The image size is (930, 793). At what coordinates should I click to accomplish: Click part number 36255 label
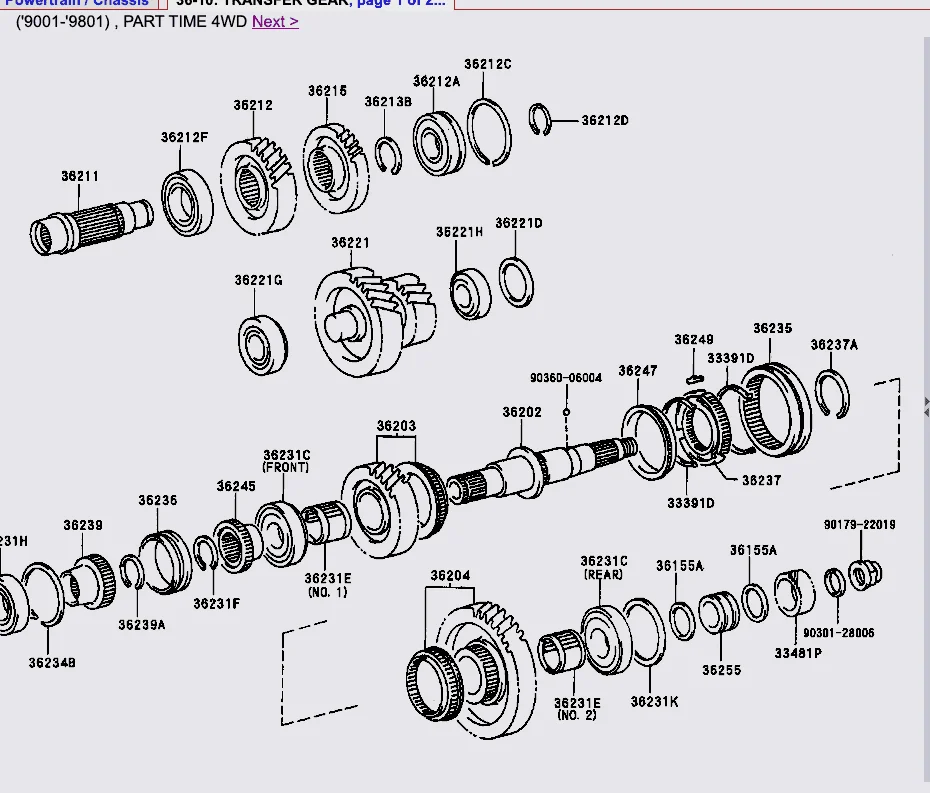click(722, 670)
